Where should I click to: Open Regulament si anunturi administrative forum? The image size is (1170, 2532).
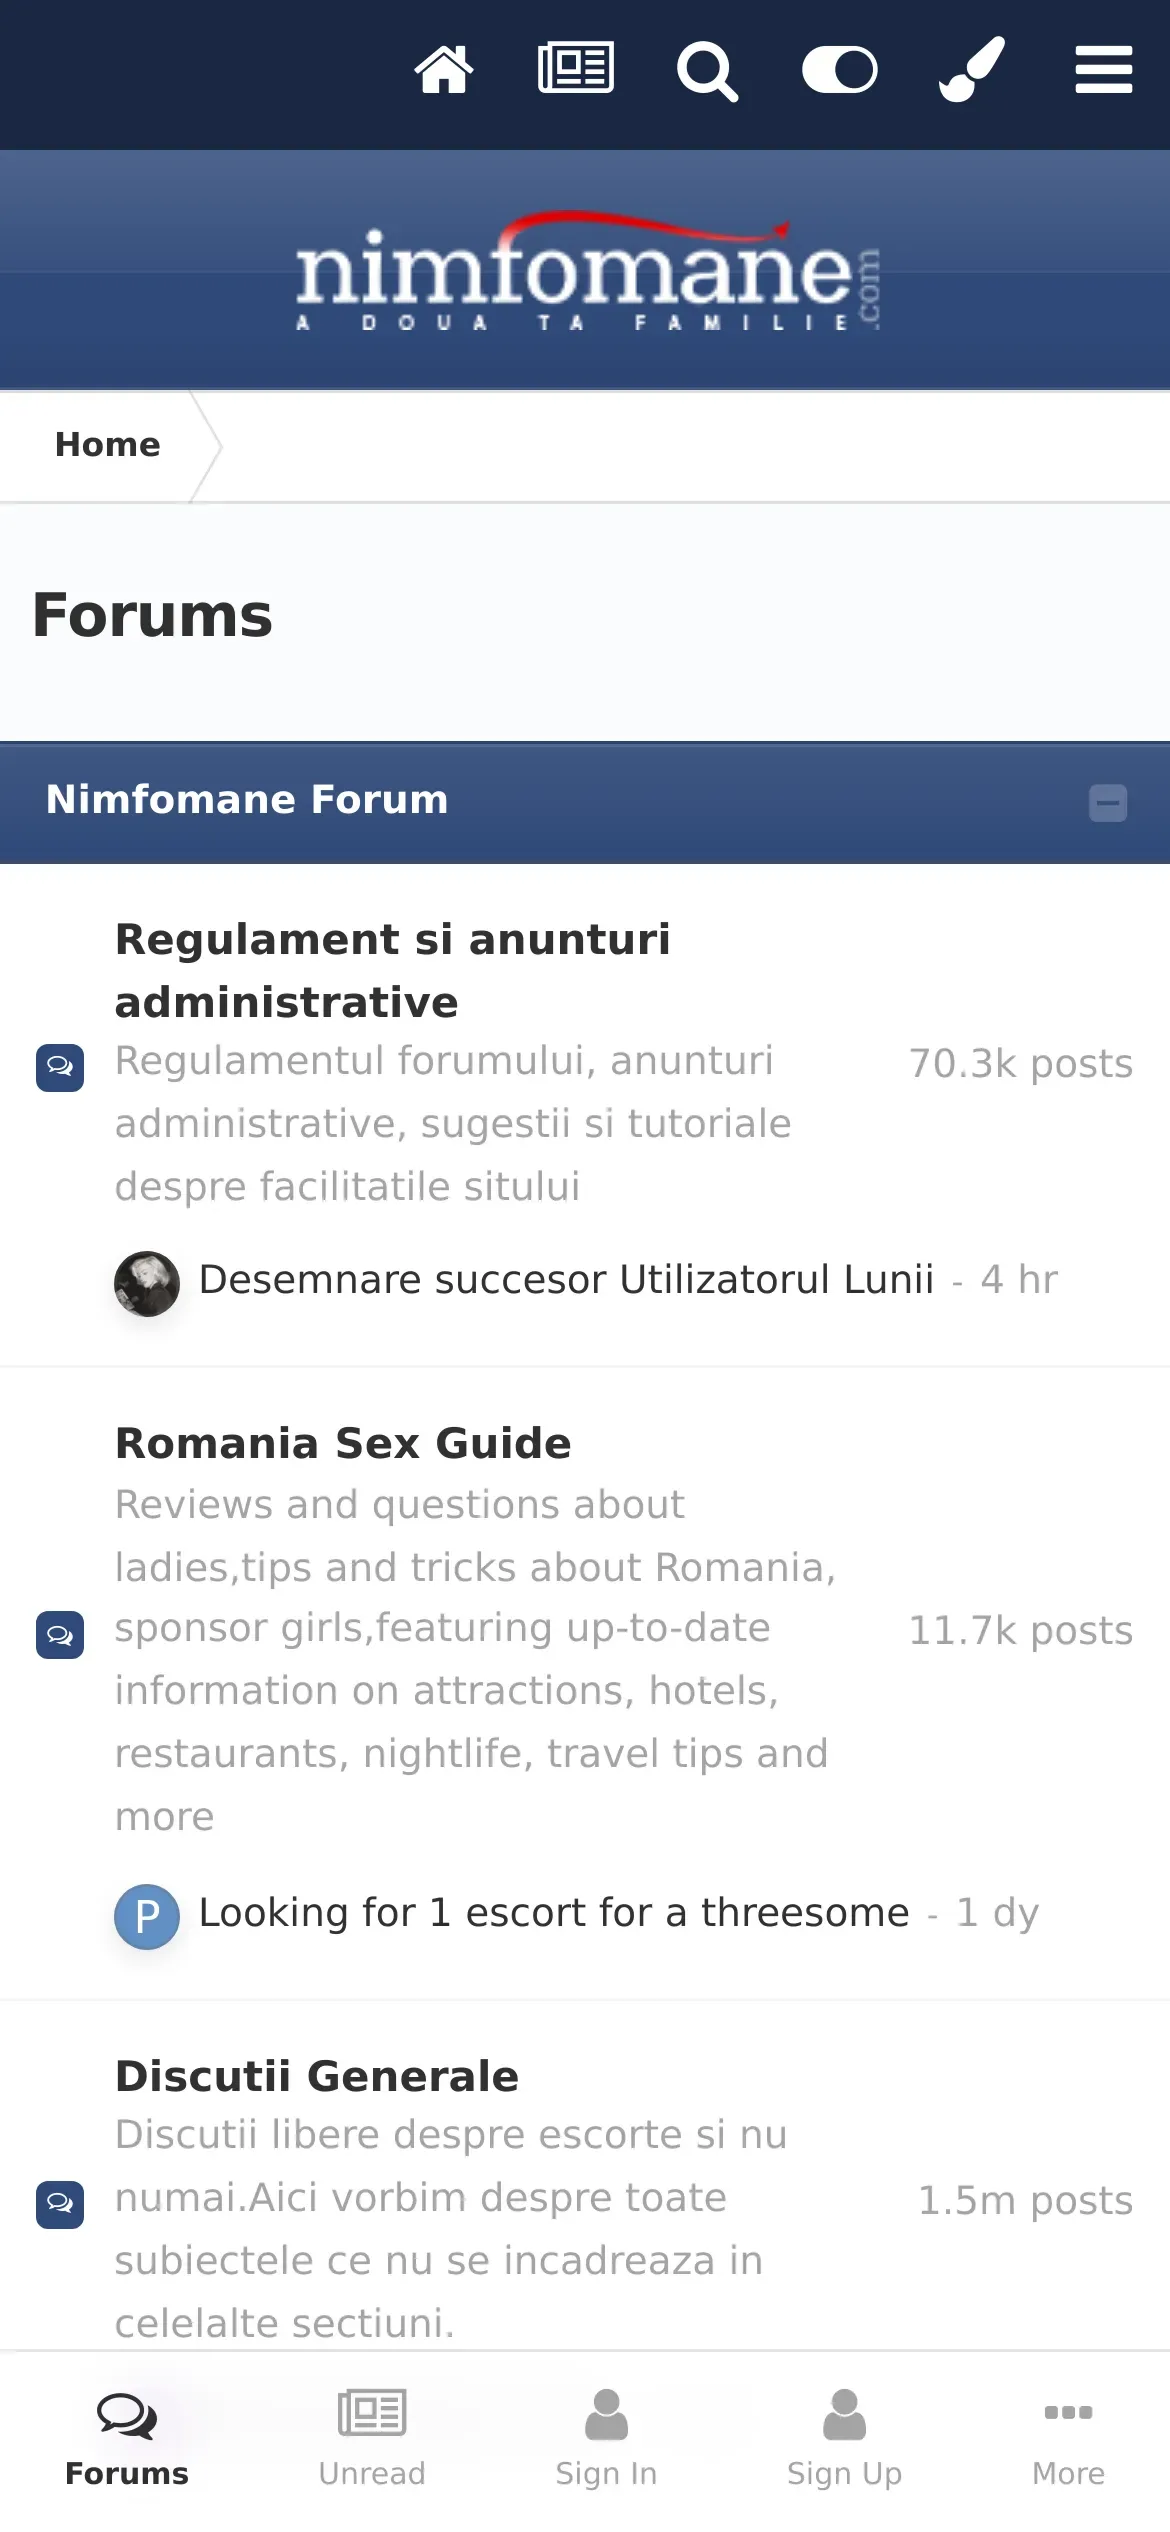coord(393,971)
